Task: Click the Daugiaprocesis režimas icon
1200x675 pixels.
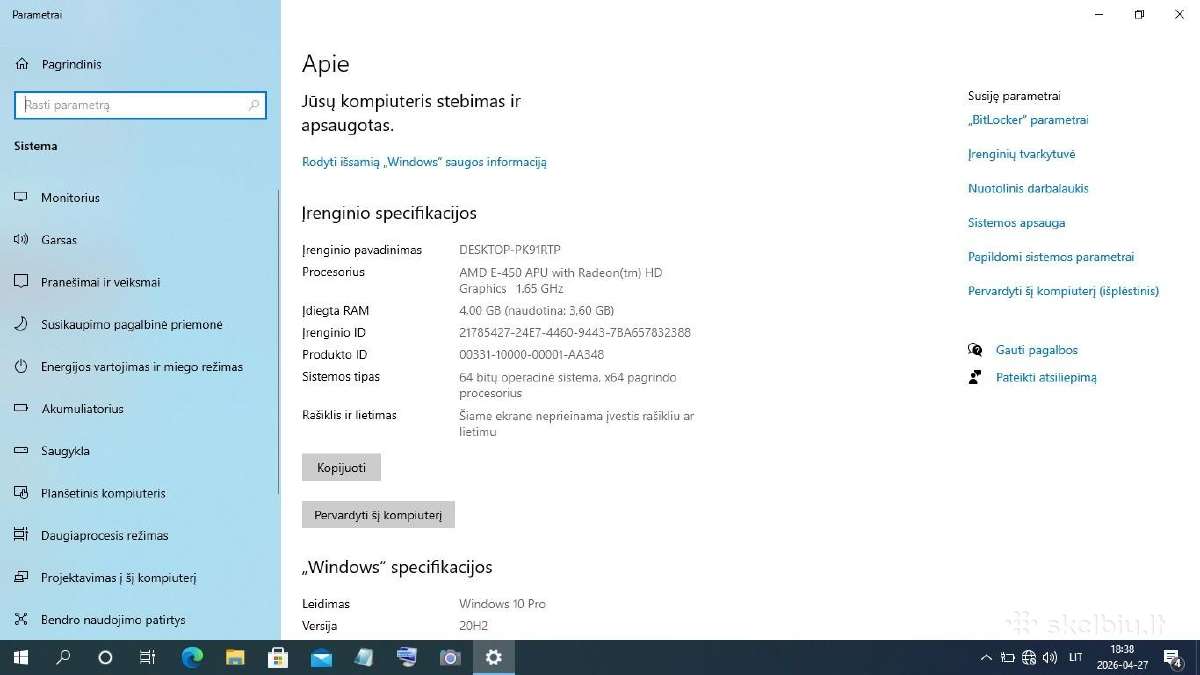Action: (21, 535)
